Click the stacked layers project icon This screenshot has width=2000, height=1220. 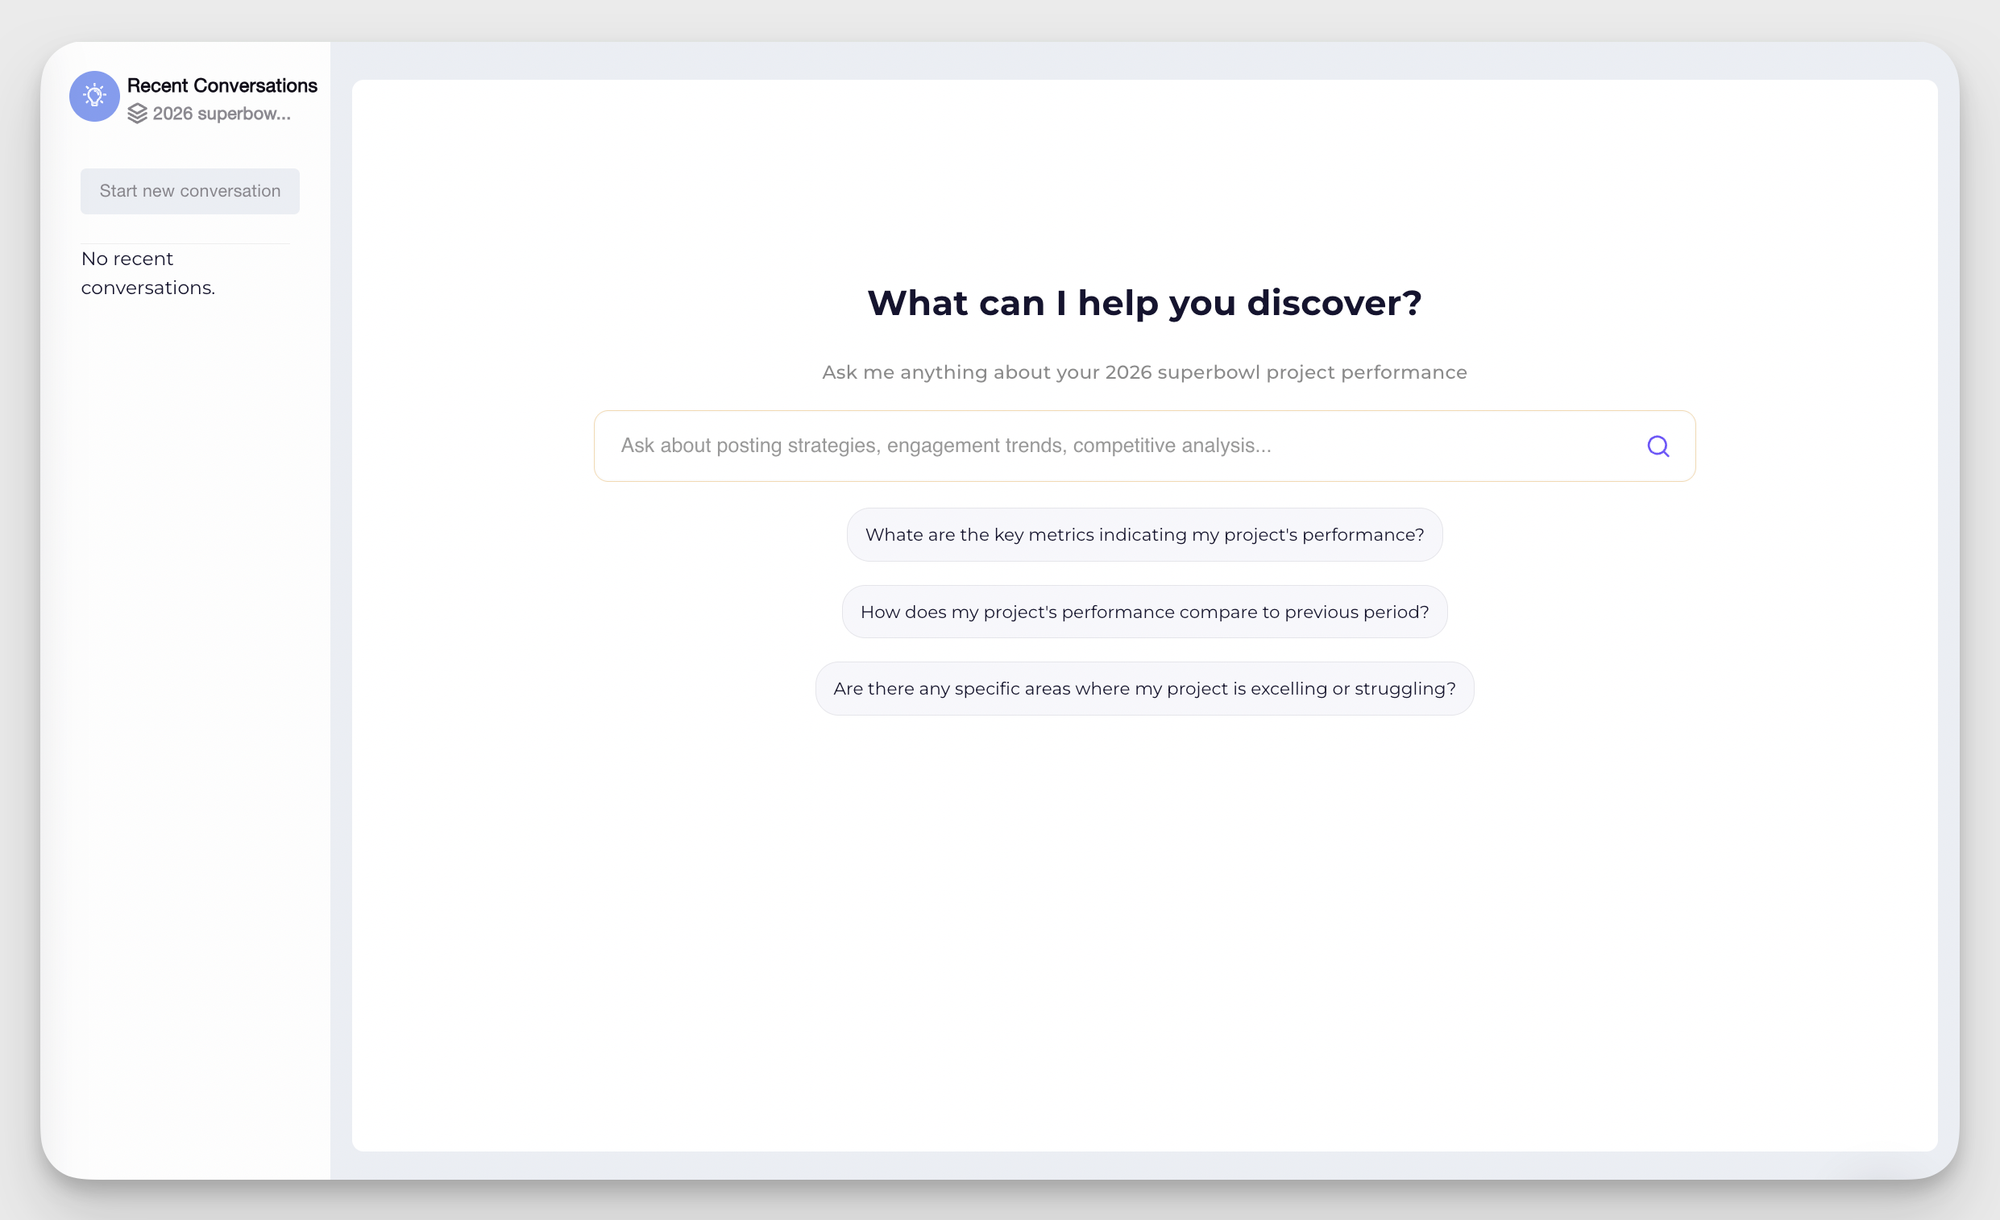[137, 114]
